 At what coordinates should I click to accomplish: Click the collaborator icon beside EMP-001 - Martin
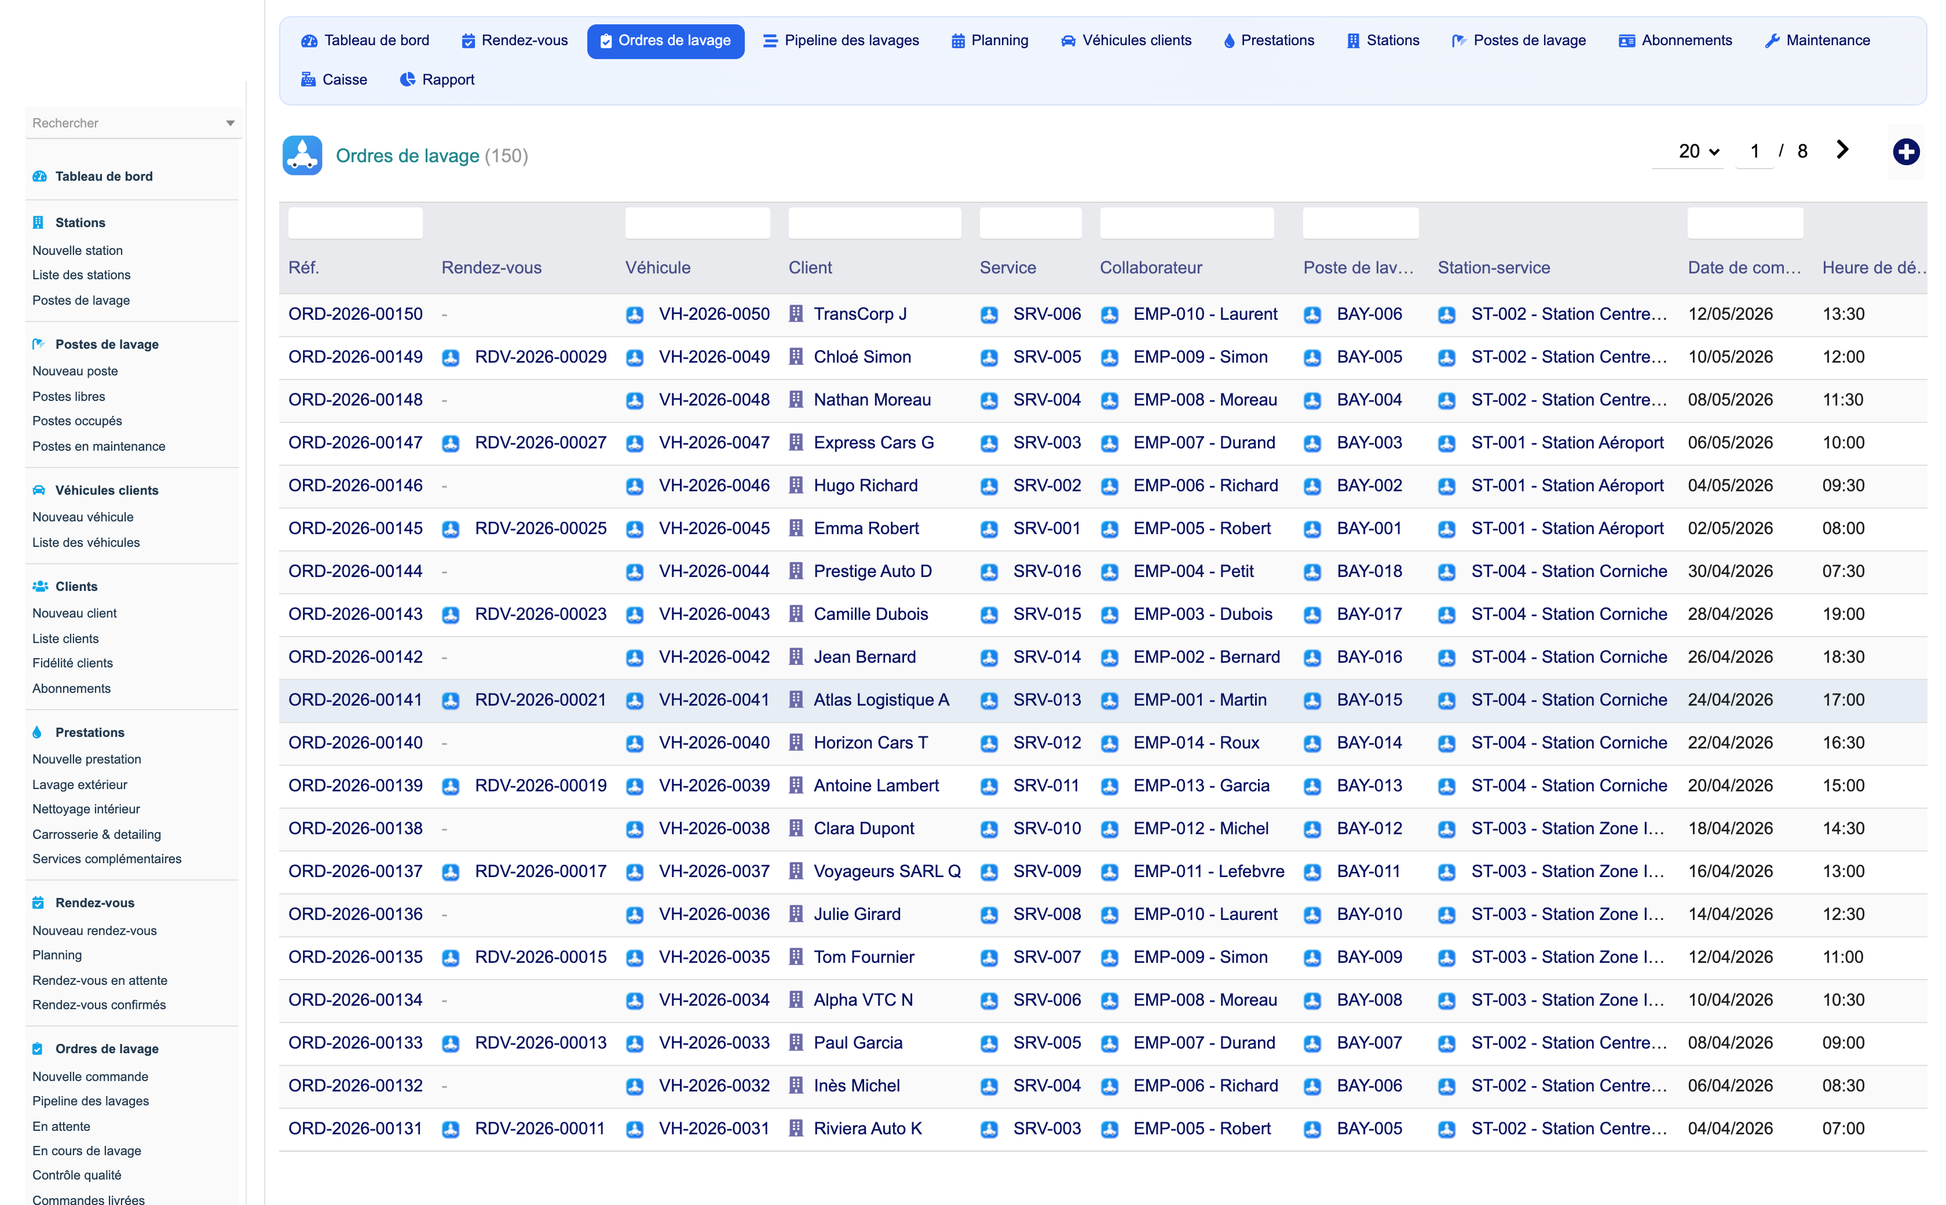click(1110, 701)
